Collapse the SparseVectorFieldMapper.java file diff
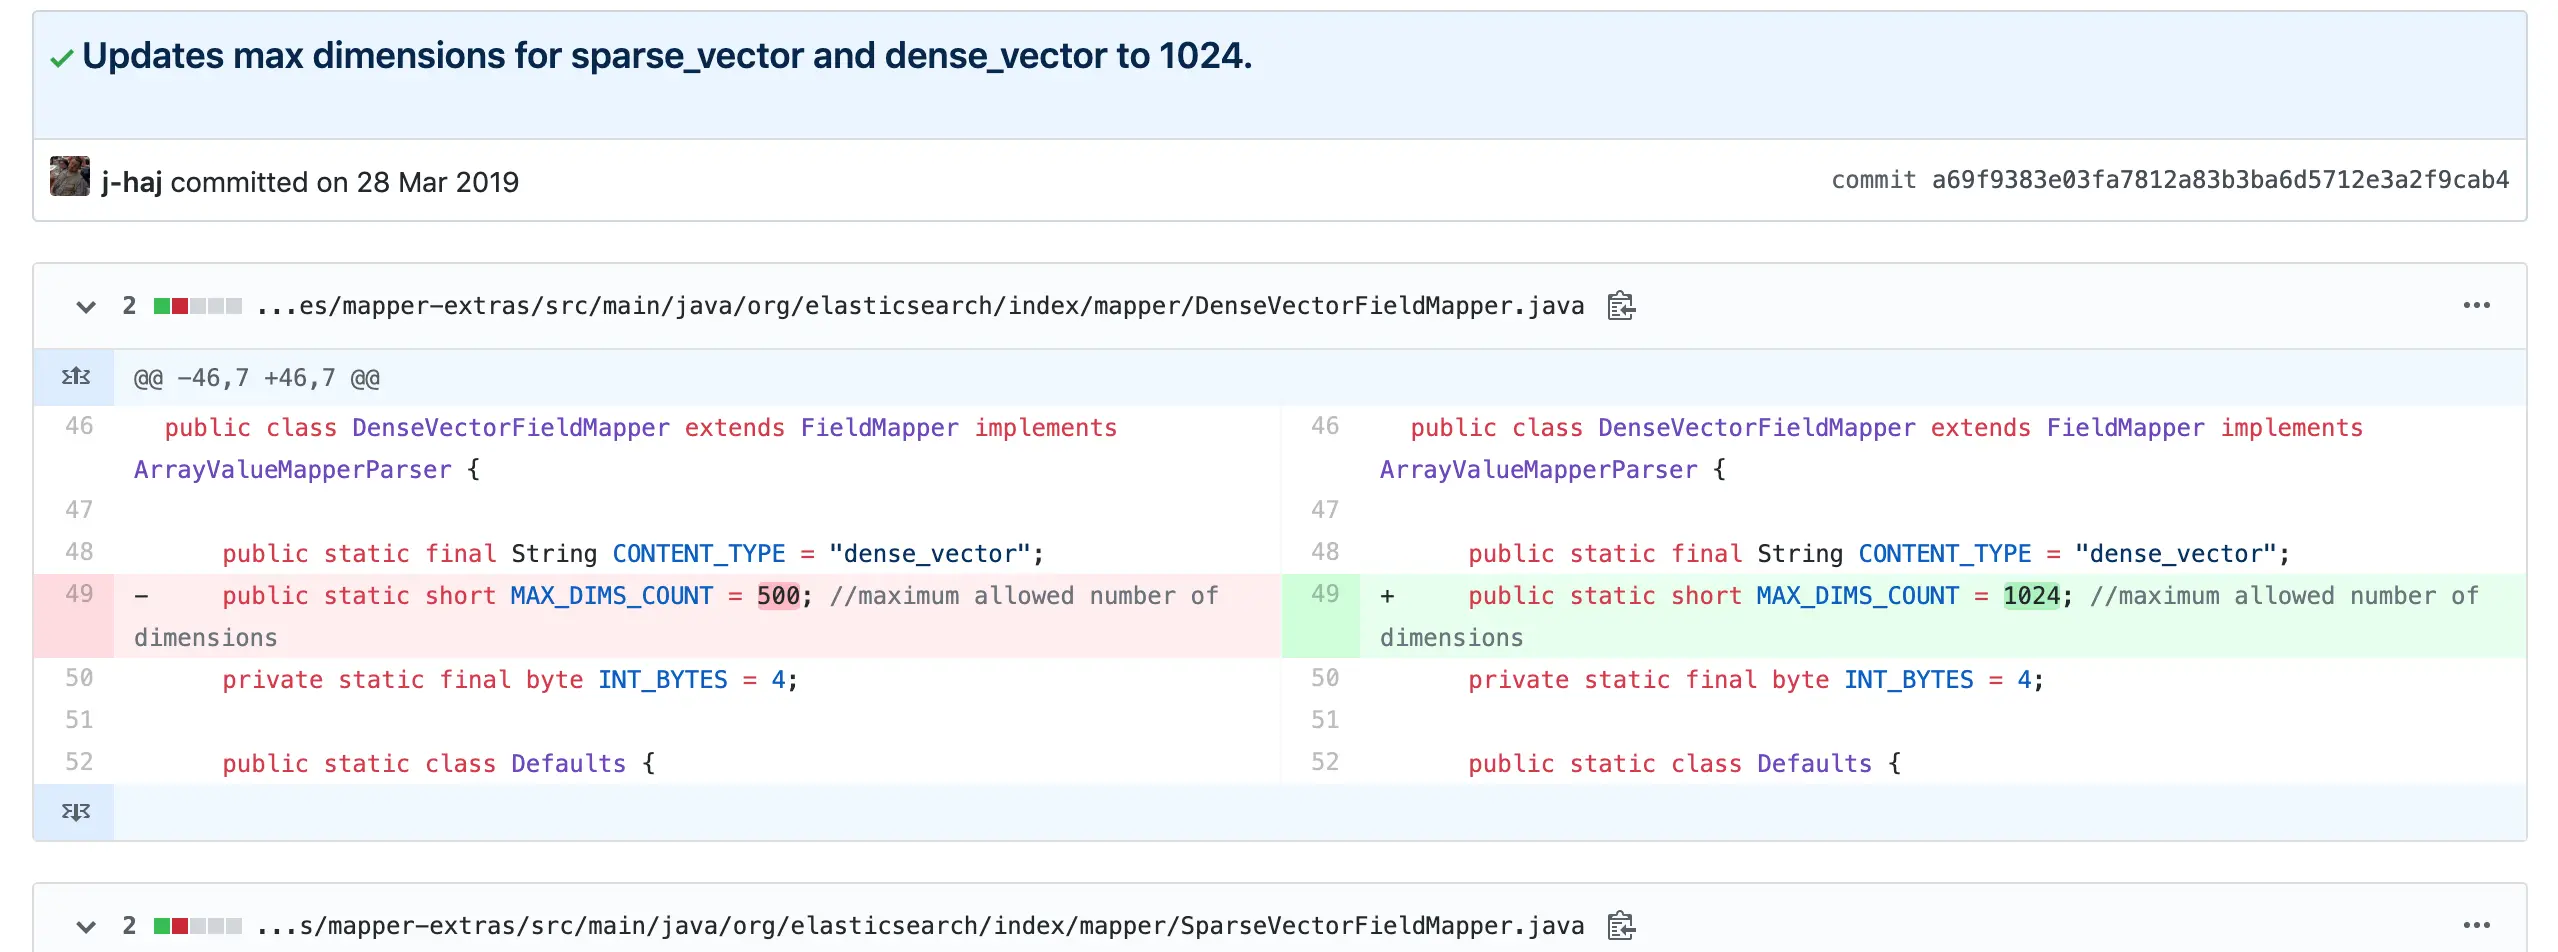Viewport: 2558px width, 952px height. click(x=86, y=926)
